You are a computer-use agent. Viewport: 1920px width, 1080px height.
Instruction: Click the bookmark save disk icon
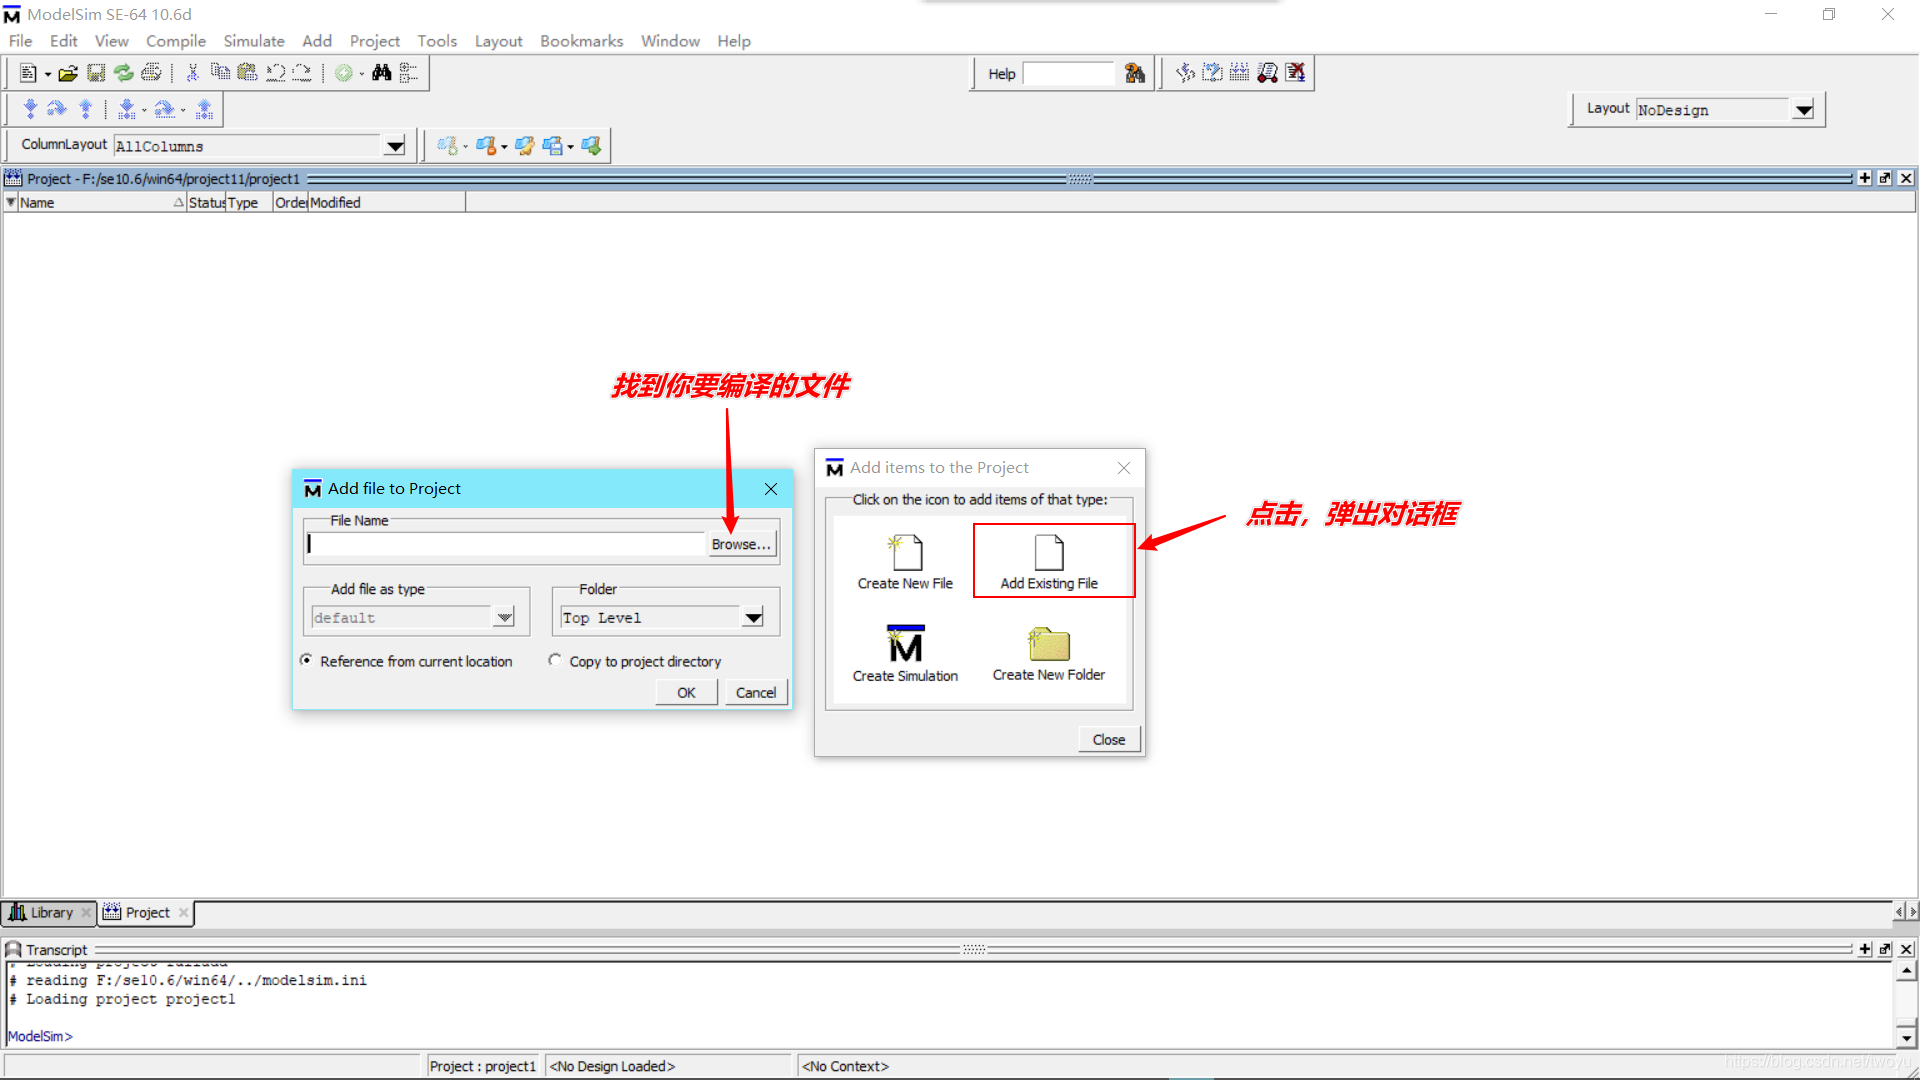(552, 146)
